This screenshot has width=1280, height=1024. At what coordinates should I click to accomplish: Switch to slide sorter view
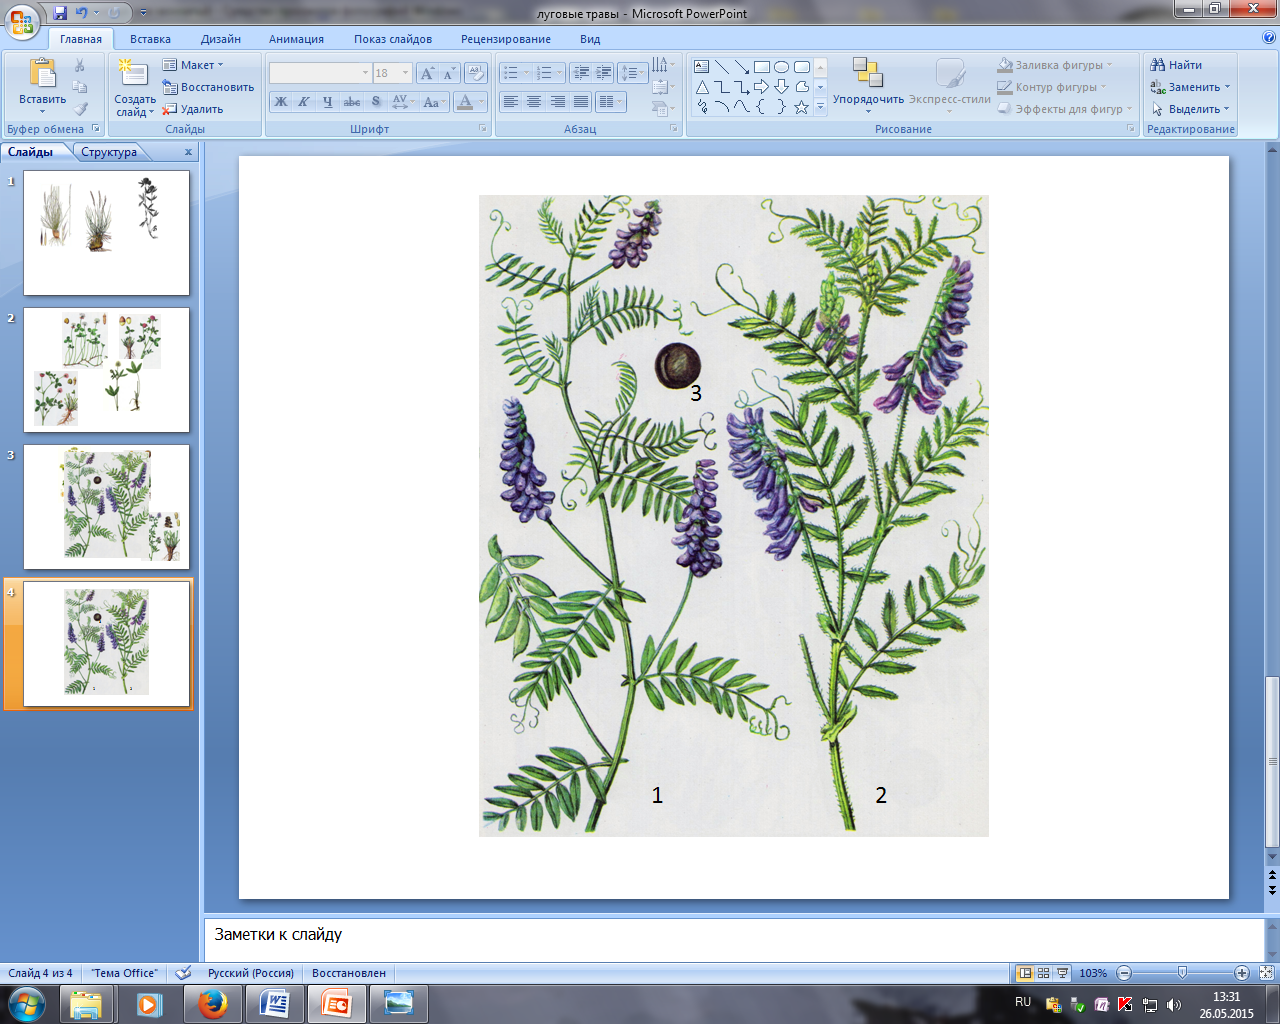(x=1044, y=973)
